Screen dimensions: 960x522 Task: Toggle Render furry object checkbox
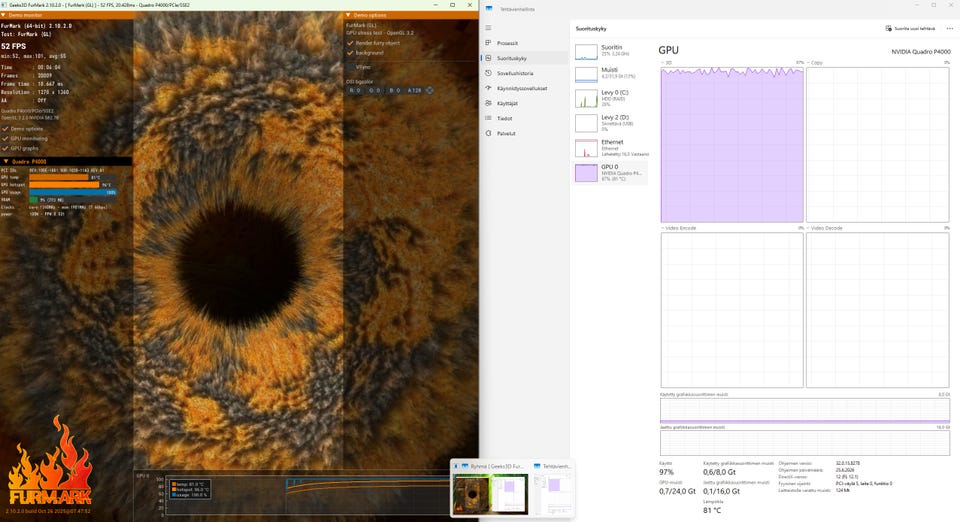[350, 43]
